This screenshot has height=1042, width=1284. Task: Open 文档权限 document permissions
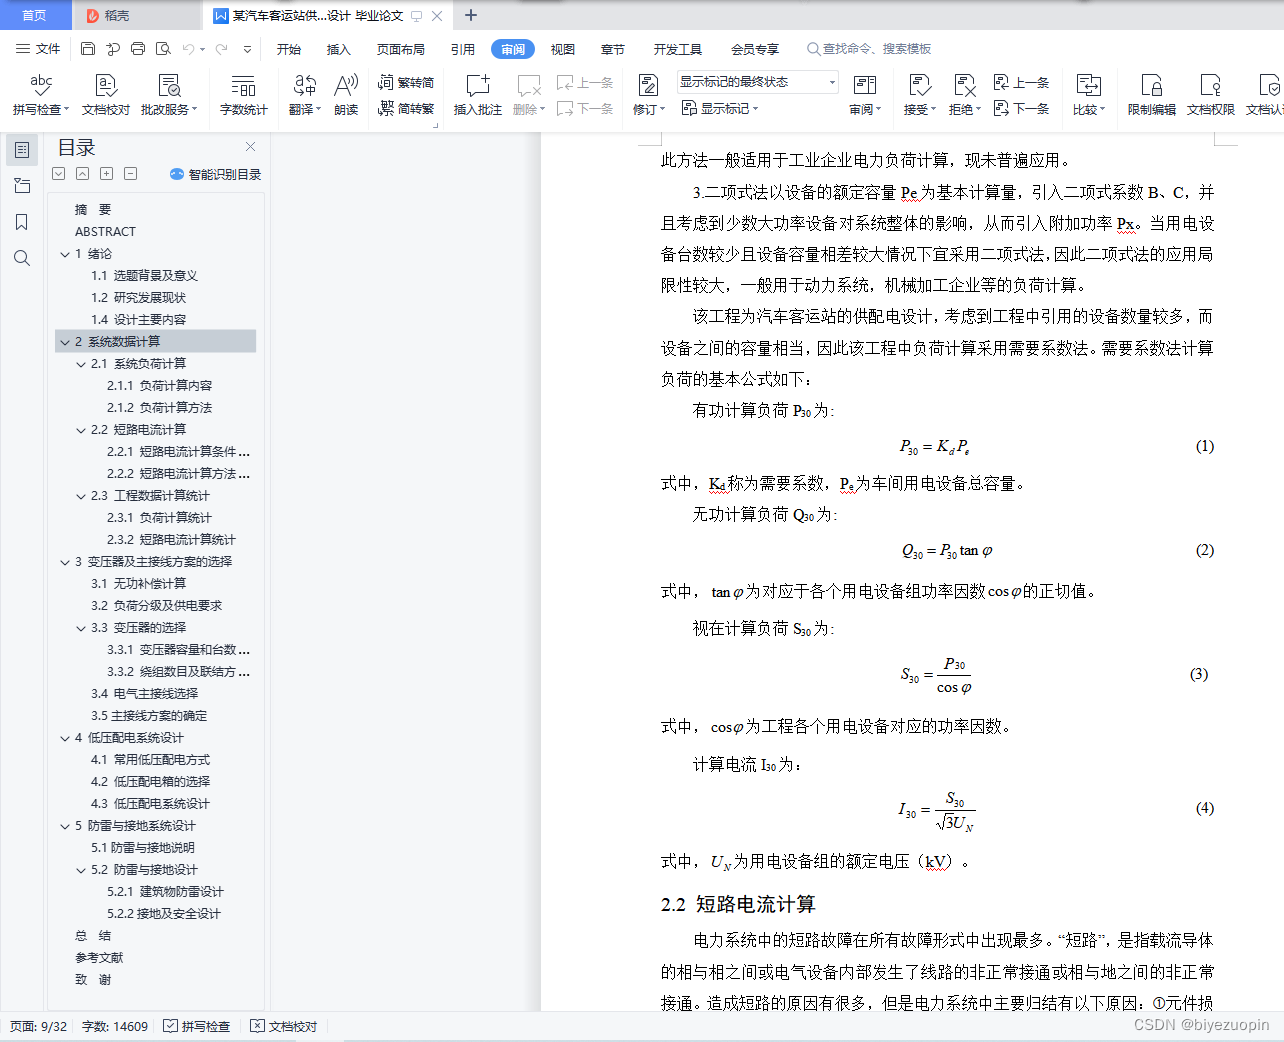click(1210, 95)
